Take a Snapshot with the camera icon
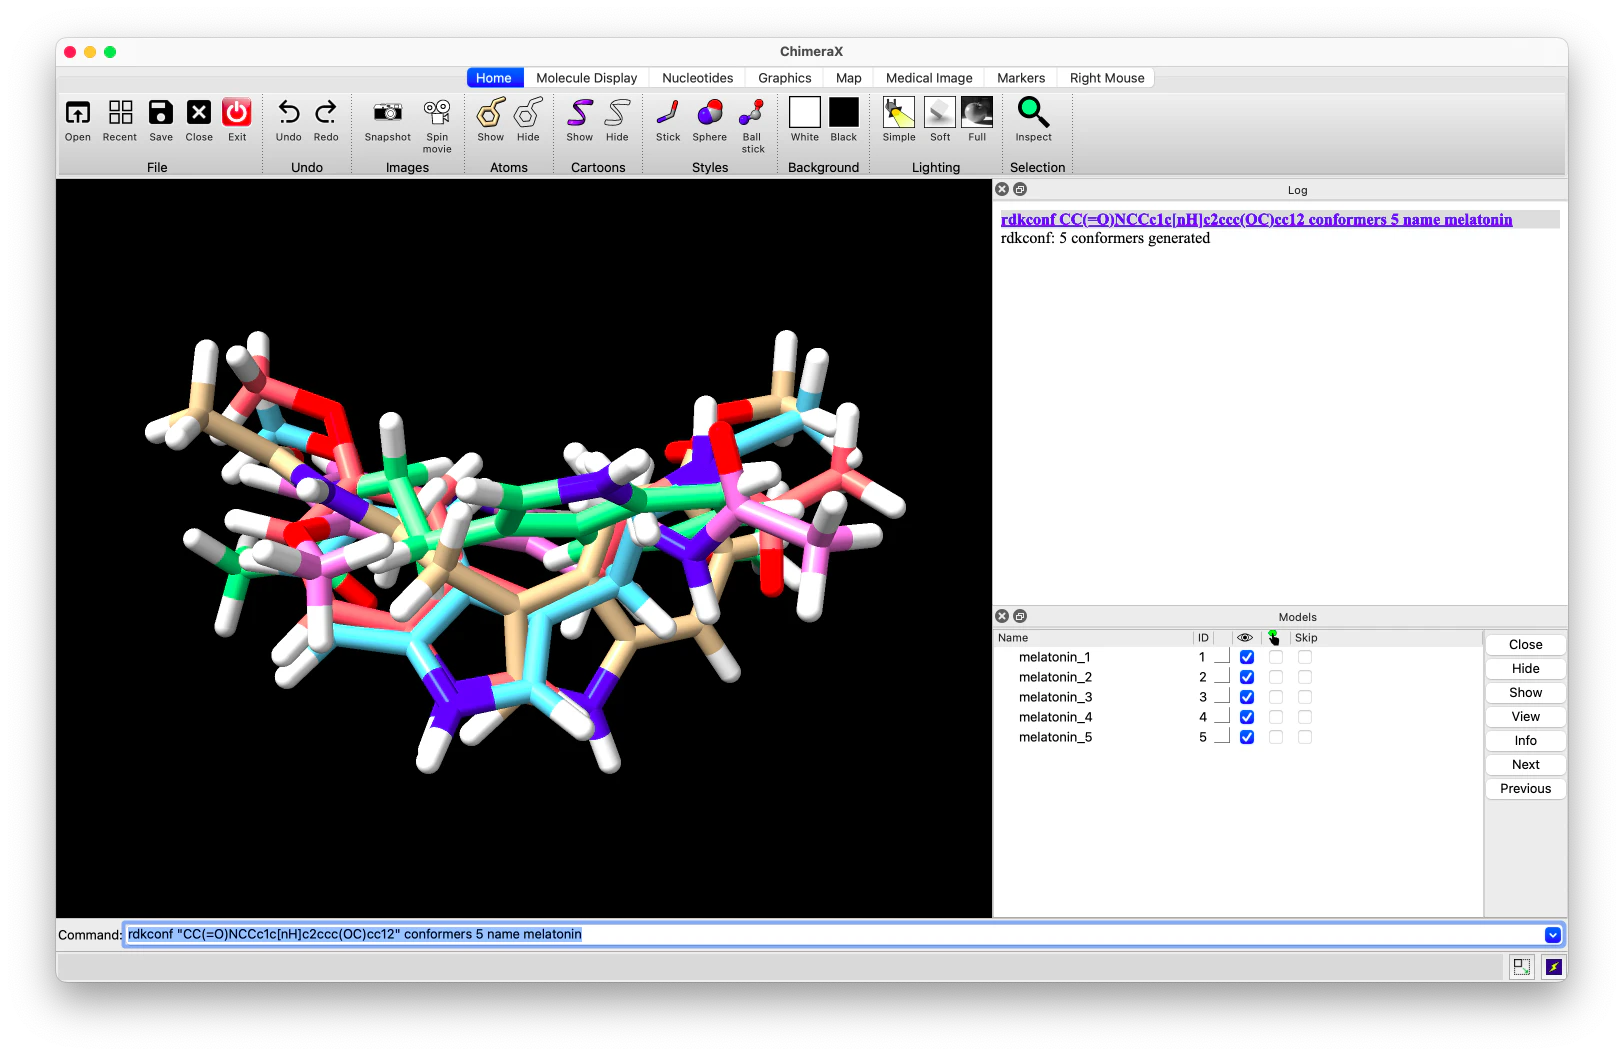This screenshot has height=1056, width=1624. click(388, 113)
